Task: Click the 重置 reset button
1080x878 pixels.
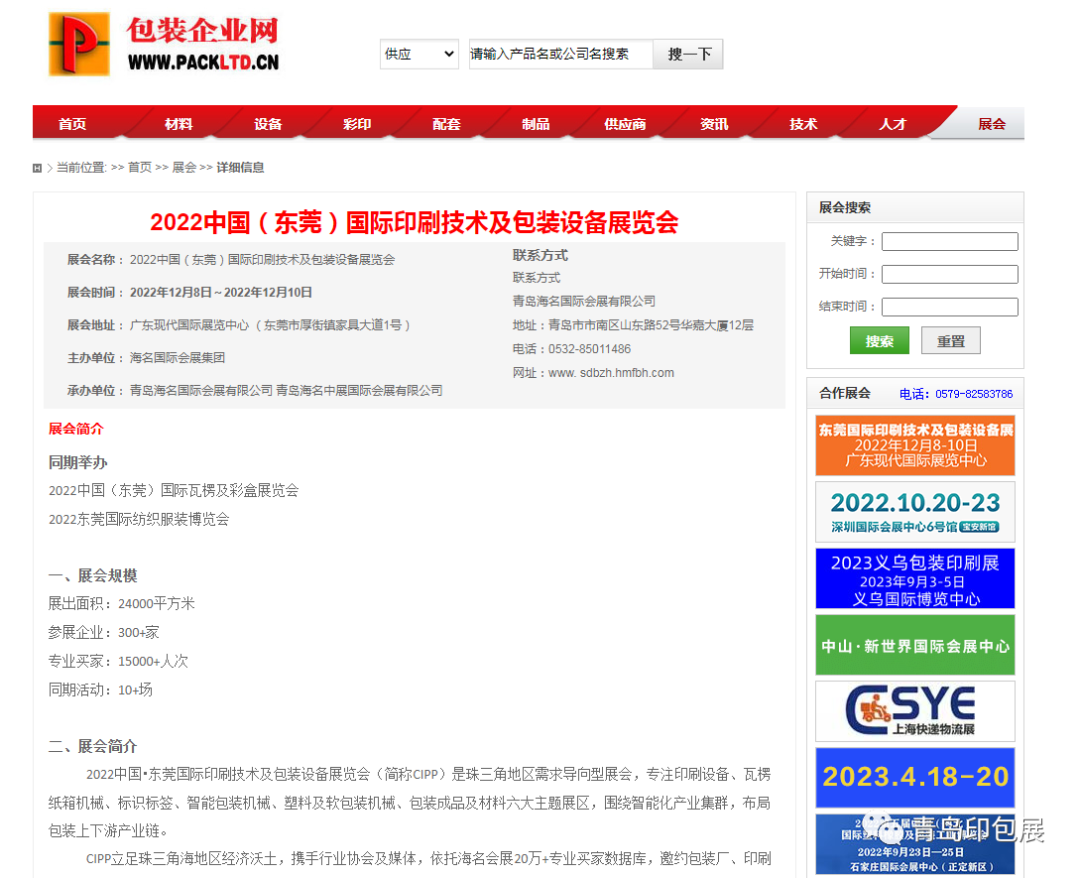Action: pyautogui.click(x=951, y=341)
